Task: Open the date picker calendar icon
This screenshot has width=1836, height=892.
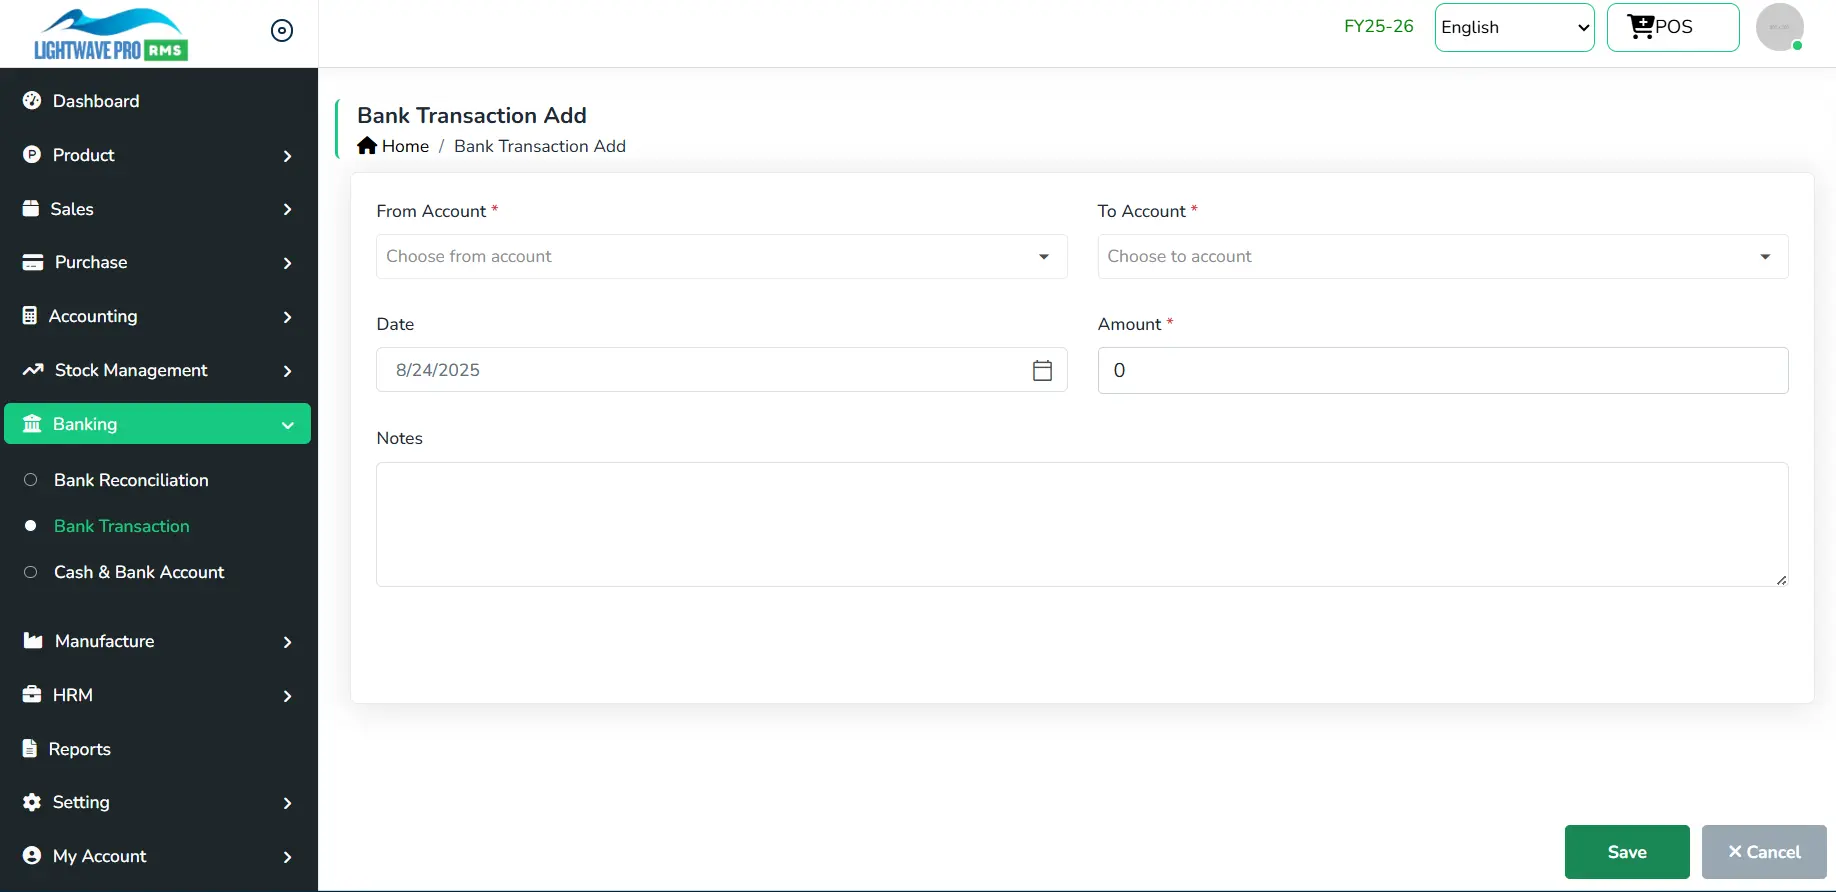Action: [1042, 370]
